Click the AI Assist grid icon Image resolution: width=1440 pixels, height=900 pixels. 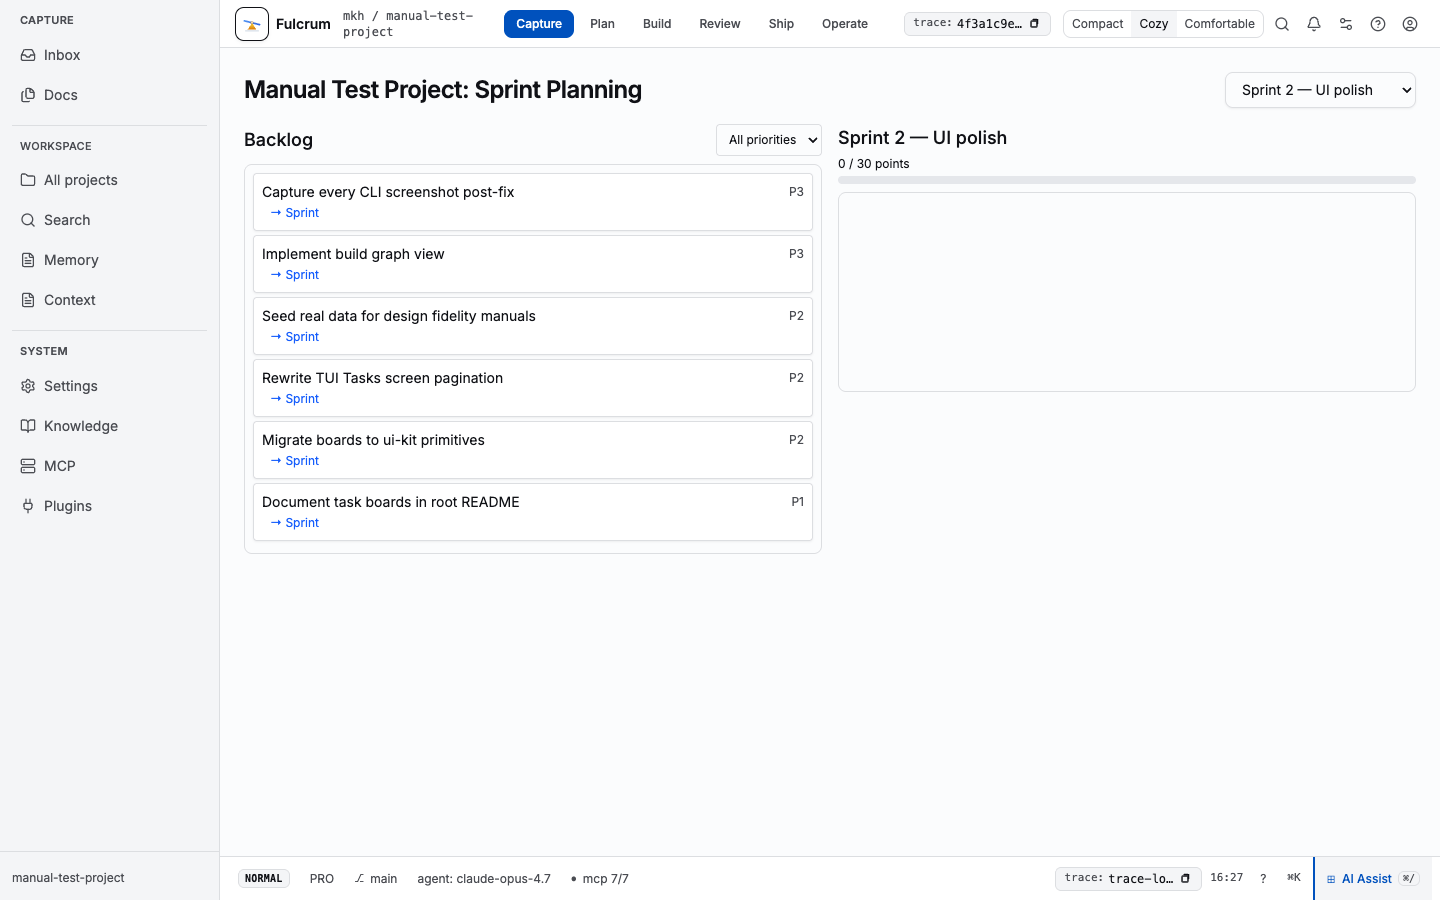[1331, 879]
